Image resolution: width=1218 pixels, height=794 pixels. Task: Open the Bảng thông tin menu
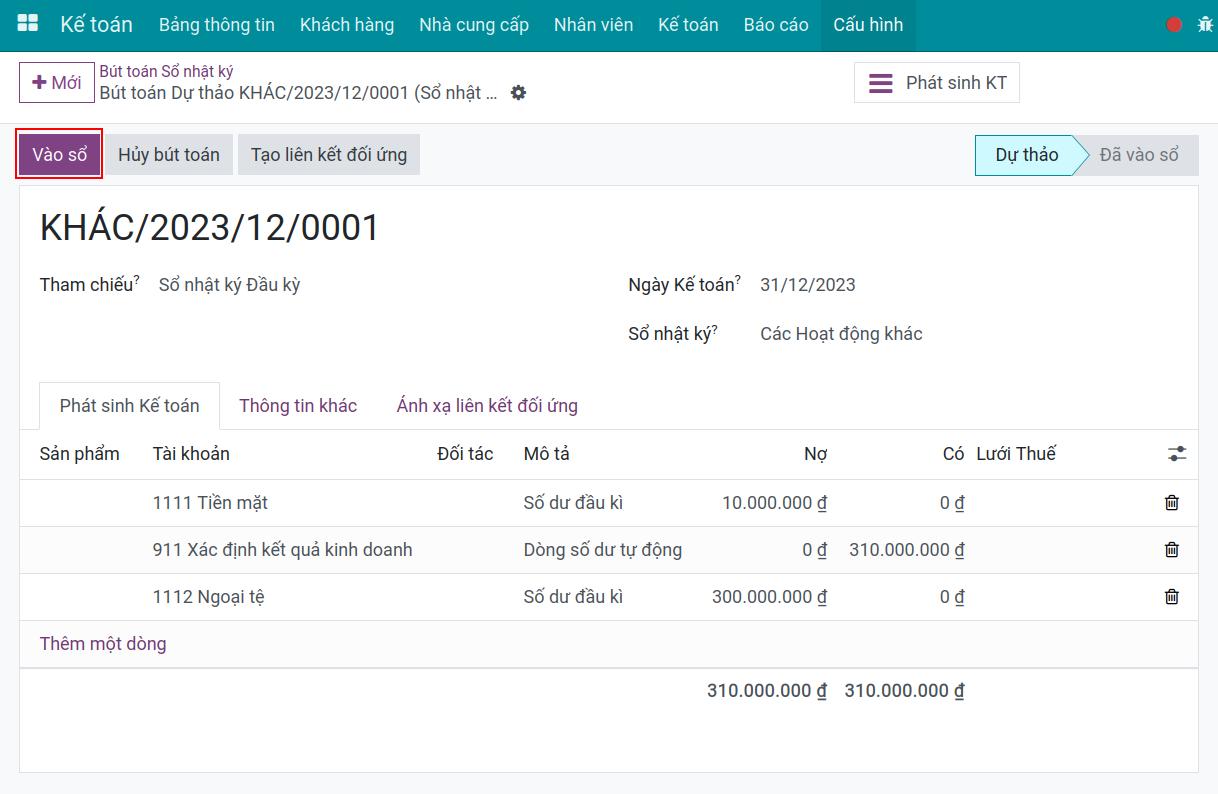point(217,25)
